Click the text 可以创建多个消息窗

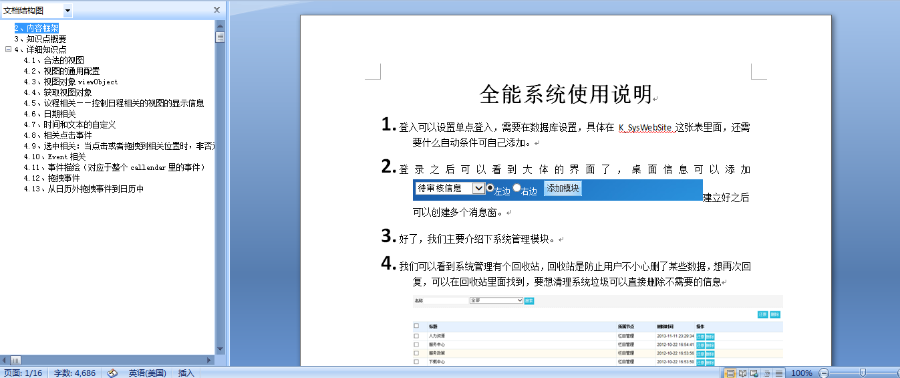click(457, 212)
